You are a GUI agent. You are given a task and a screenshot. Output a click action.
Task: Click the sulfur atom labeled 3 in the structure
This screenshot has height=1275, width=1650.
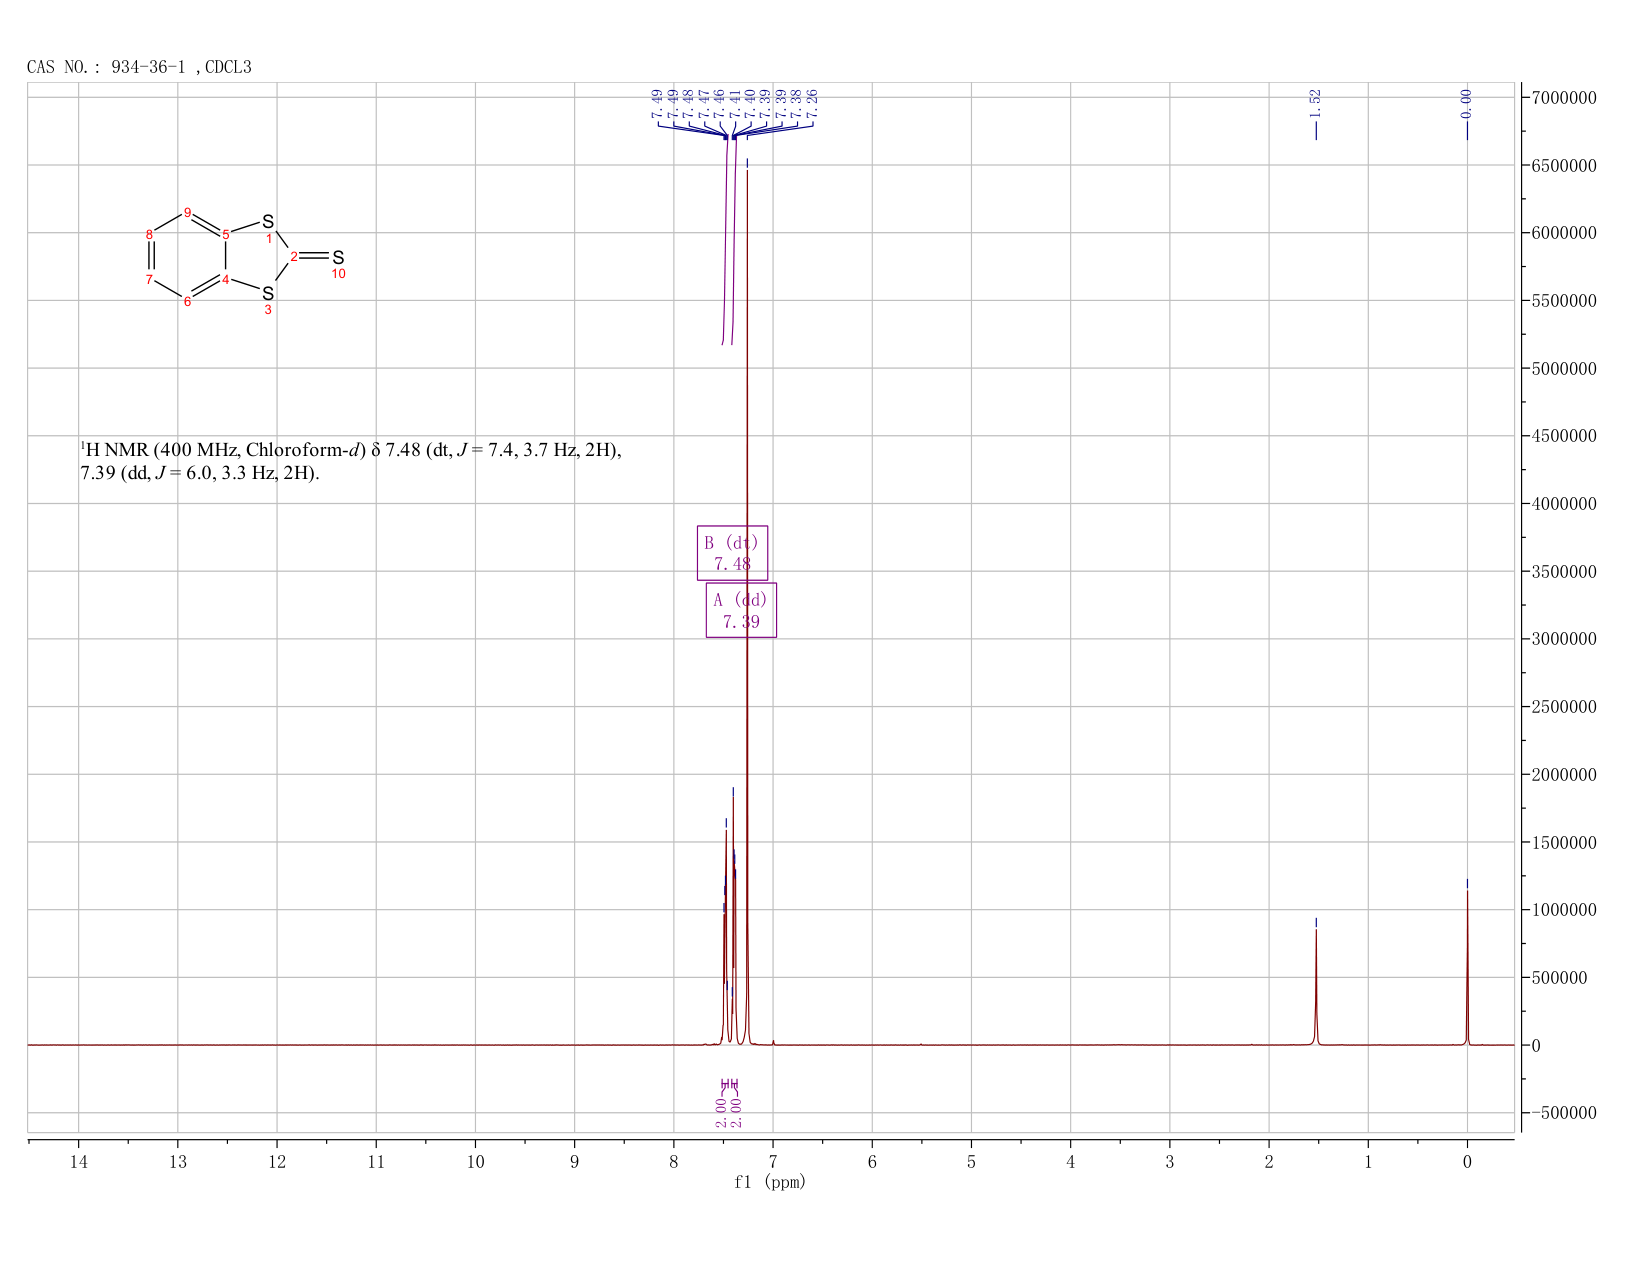pyautogui.click(x=268, y=294)
